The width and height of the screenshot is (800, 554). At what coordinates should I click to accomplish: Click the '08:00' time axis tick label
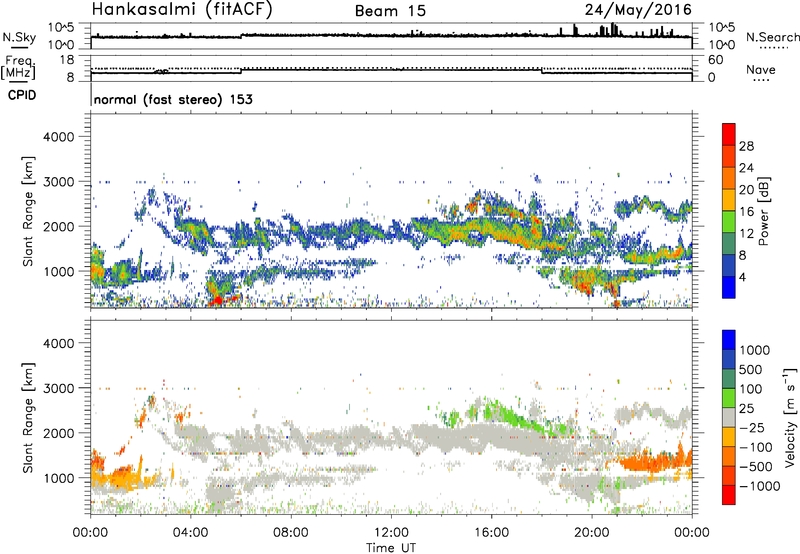coord(291,533)
